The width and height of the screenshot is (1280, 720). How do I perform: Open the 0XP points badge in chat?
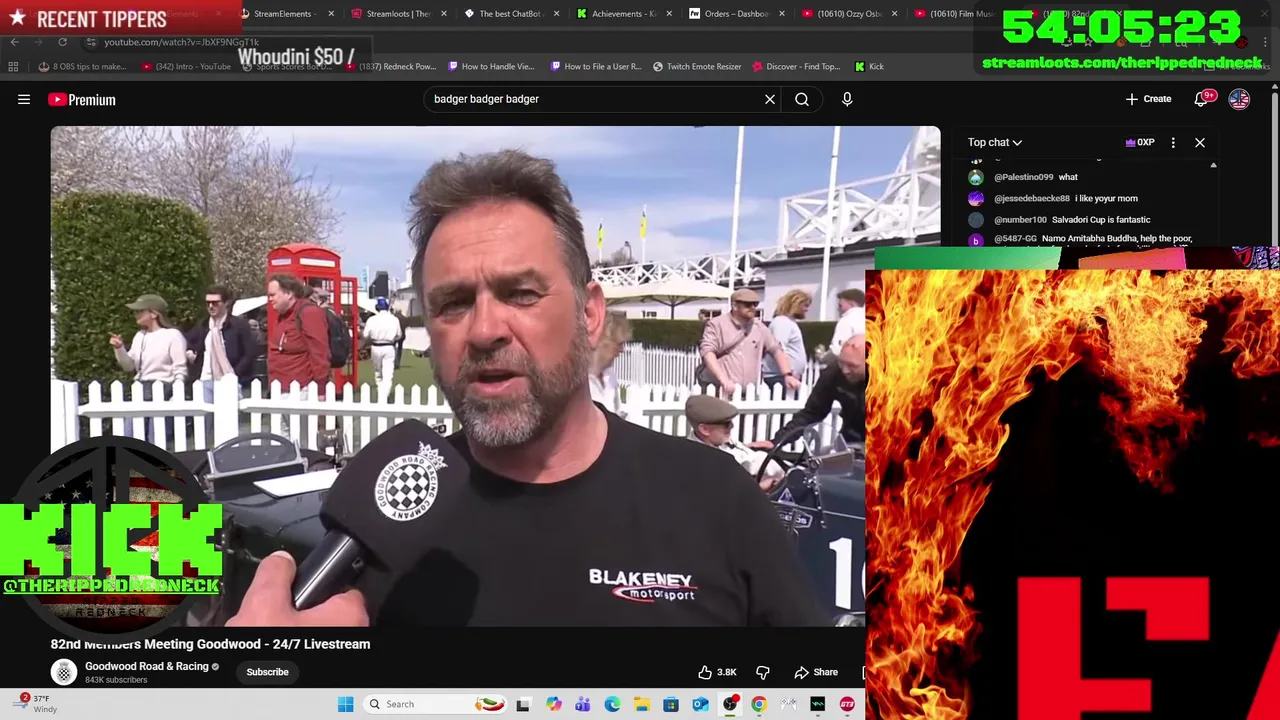coord(1140,142)
